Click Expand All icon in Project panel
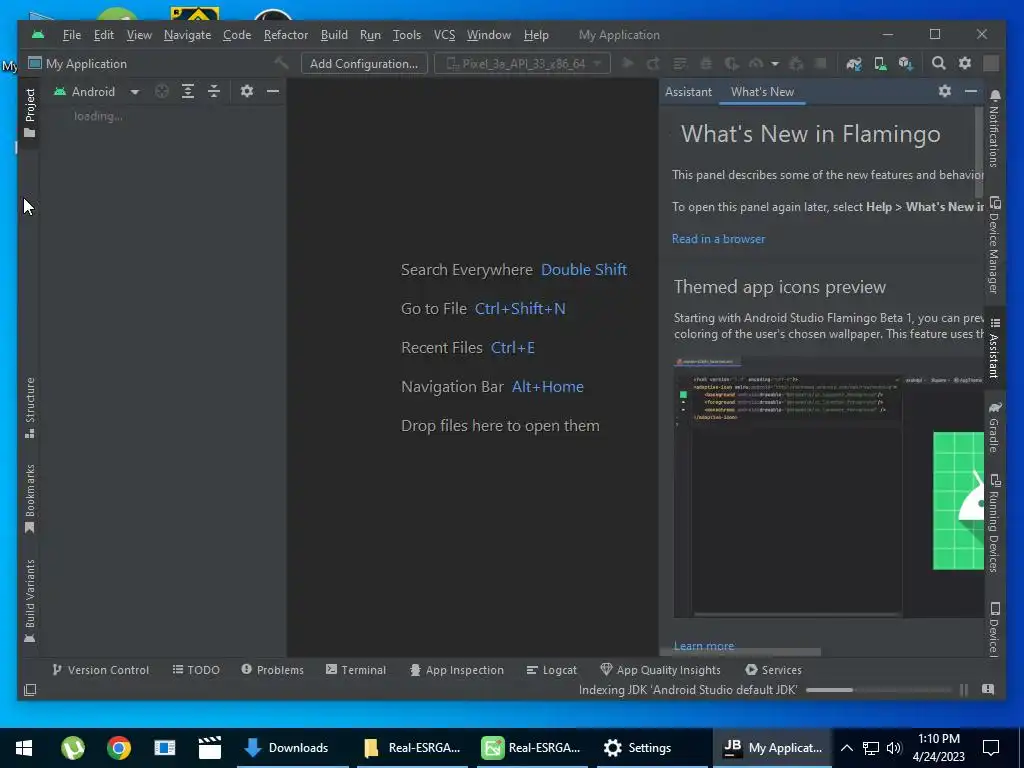The height and width of the screenshot is (768, 1024). click(x=188, y=91)
